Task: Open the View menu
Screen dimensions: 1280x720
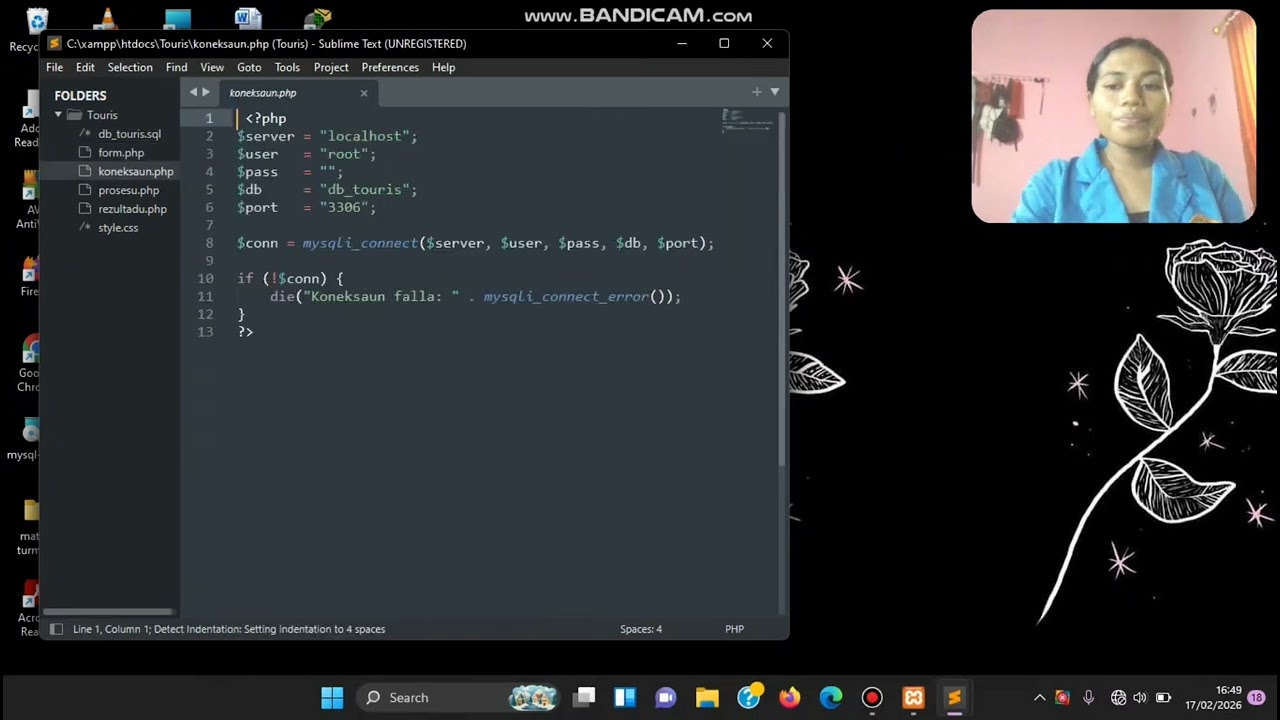Action: (x=212, y=67)
